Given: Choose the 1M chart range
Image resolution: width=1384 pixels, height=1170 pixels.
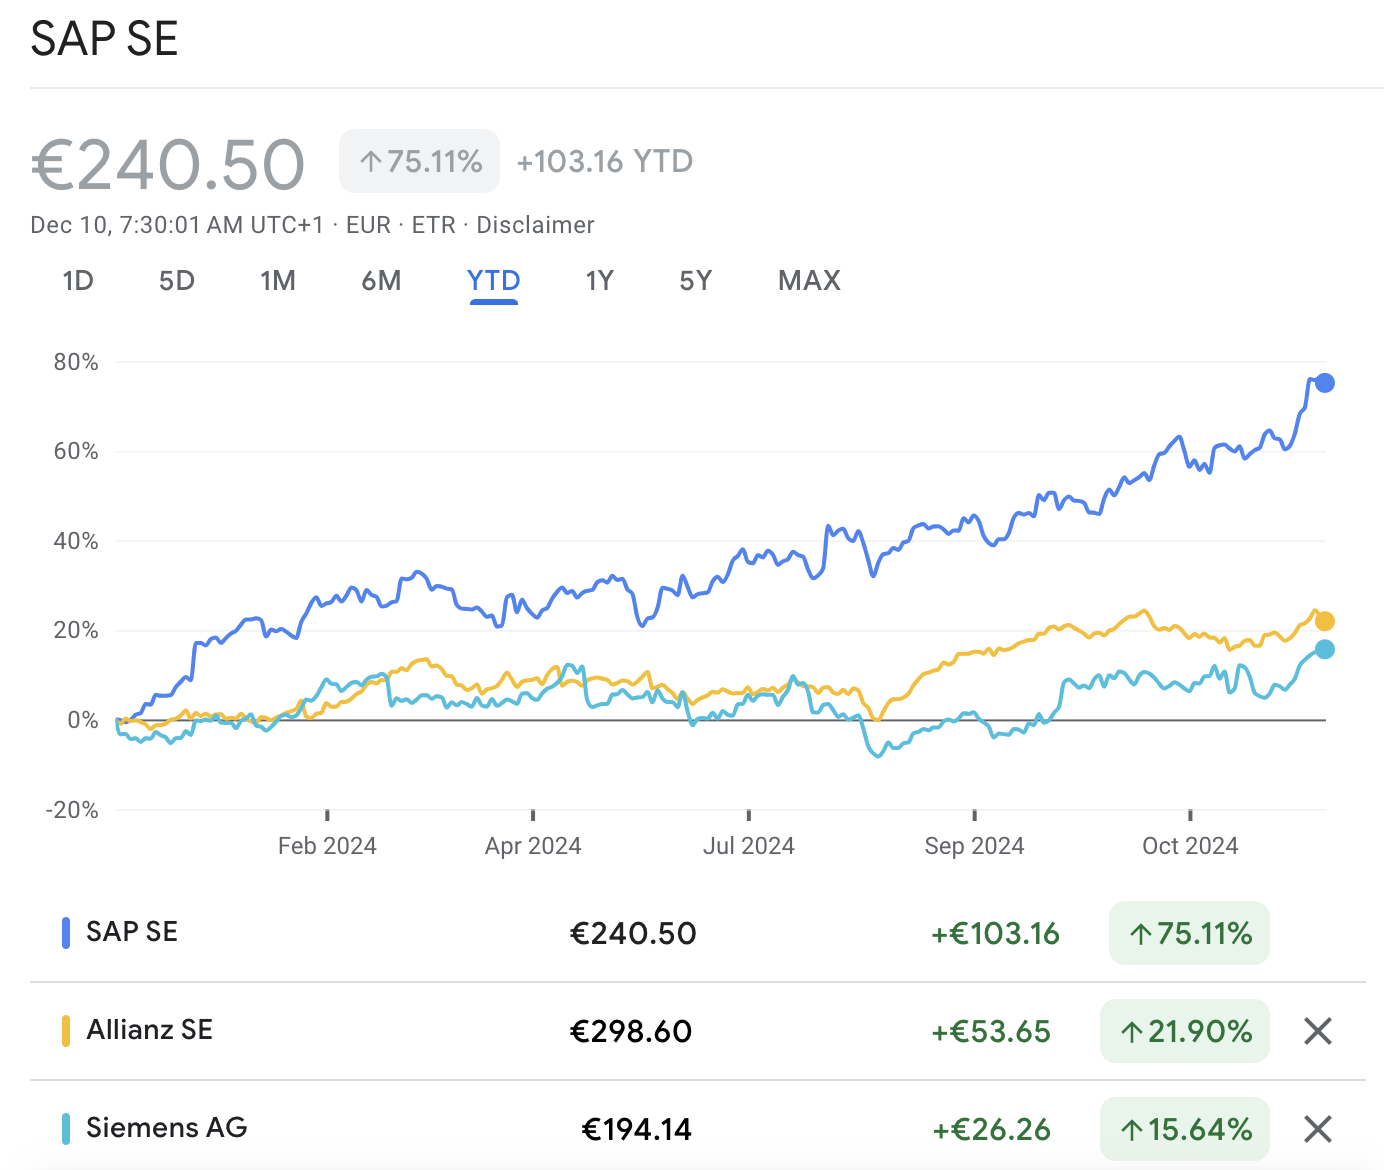Looking at the screenshot, I should click(x=278, y=281).
